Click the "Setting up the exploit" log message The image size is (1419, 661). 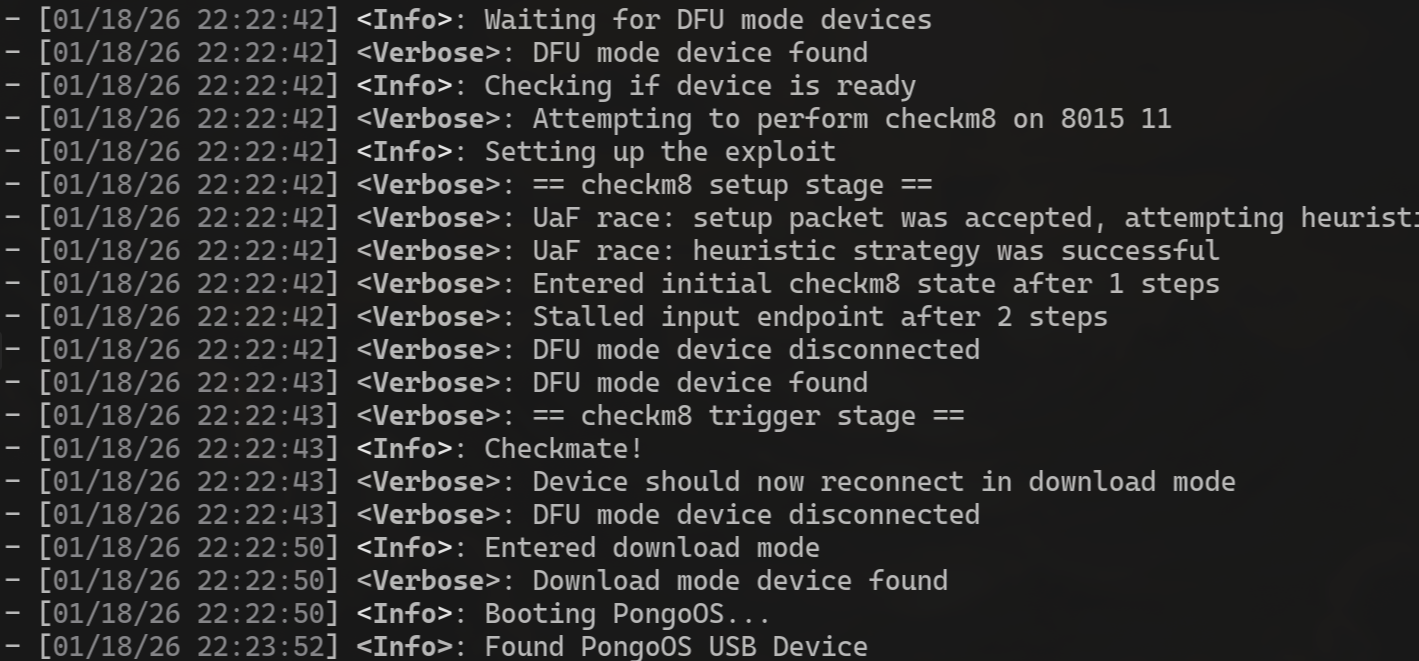tap(659, 152)
